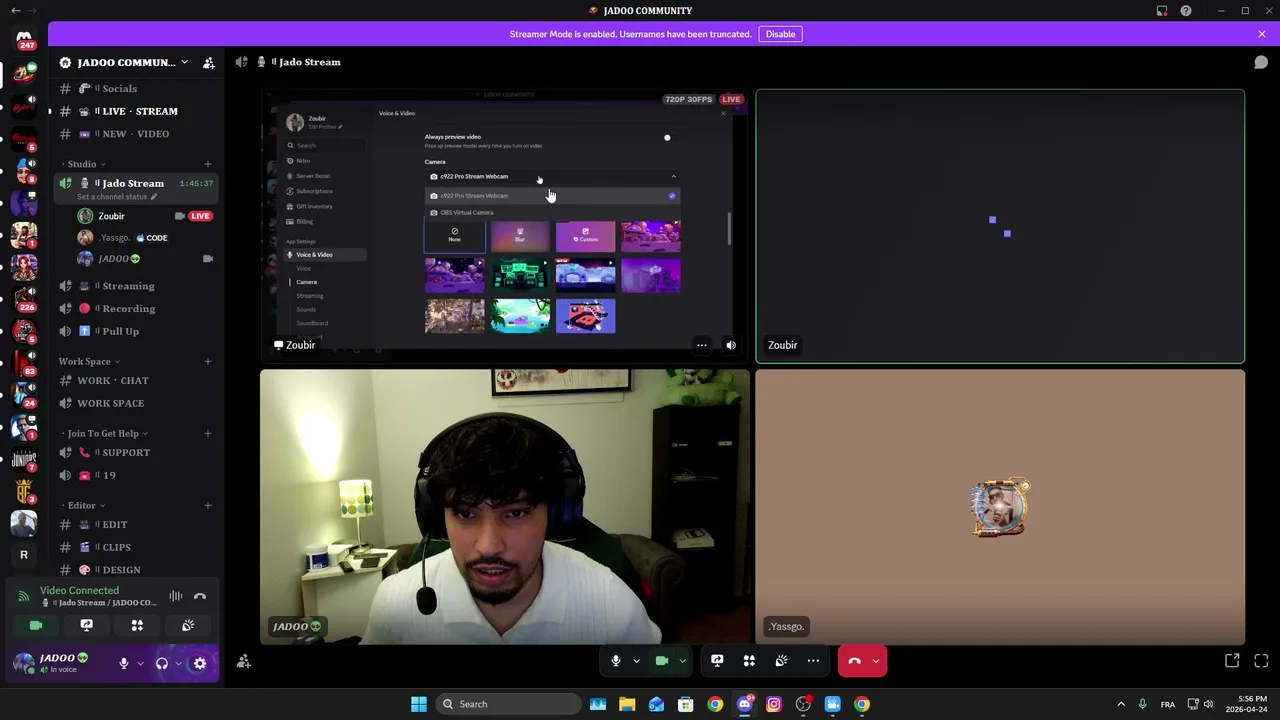Open activities from the voice panel
The height and width of the screenshot is (720, 1280).
click(137, 625)
